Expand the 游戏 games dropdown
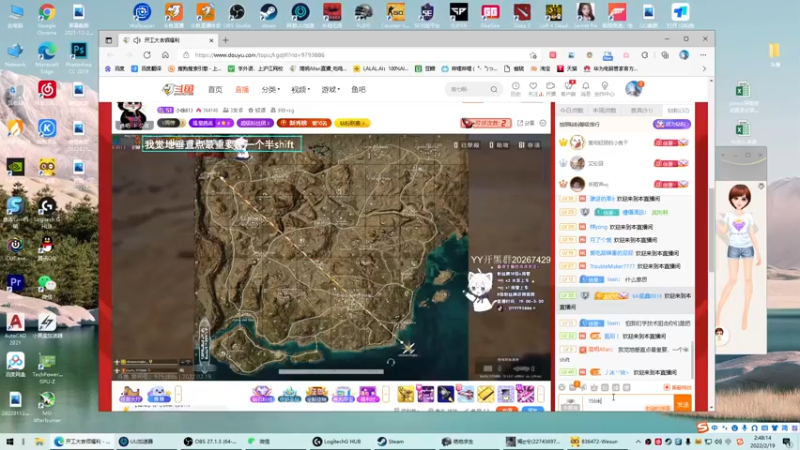Screen dimensions: 800x450 click(x=330, y=89)
